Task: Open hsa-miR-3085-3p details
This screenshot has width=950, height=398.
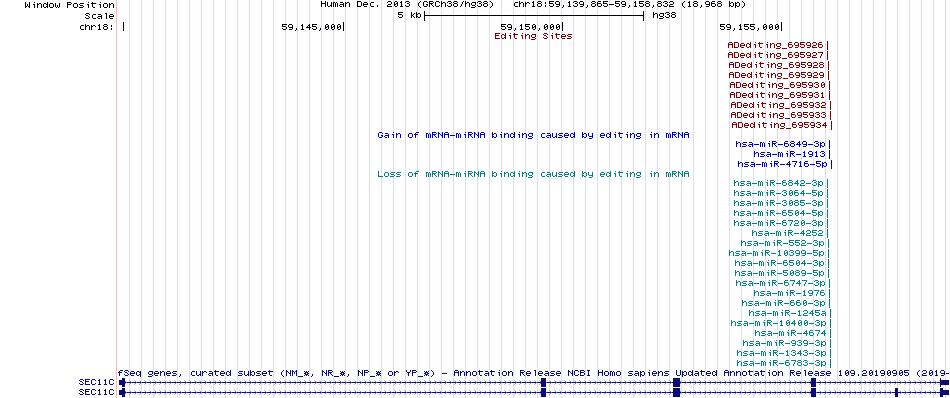Action: pos(779,203)
